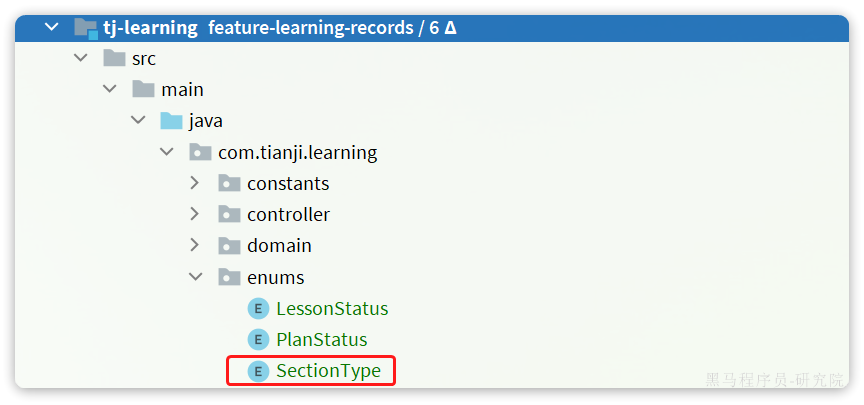Click the main folder icon

(x=143, y=89)
